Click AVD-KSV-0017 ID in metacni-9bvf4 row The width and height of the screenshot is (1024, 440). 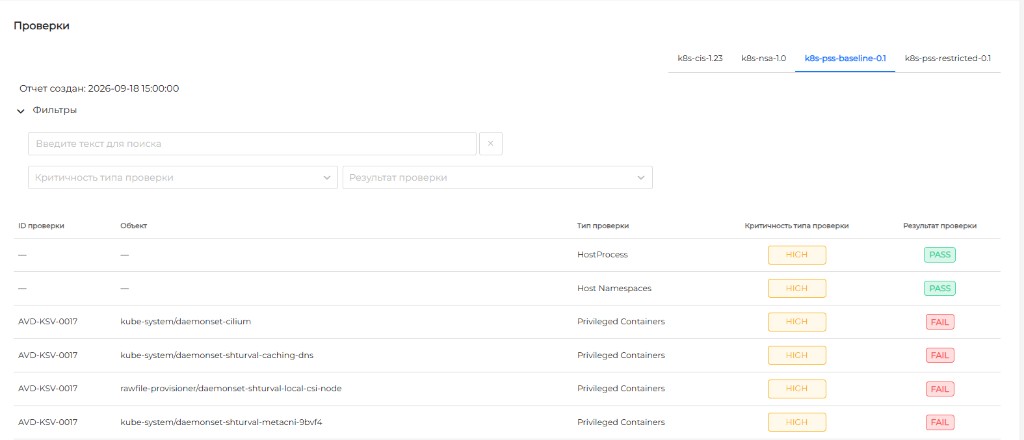[48, 422]
